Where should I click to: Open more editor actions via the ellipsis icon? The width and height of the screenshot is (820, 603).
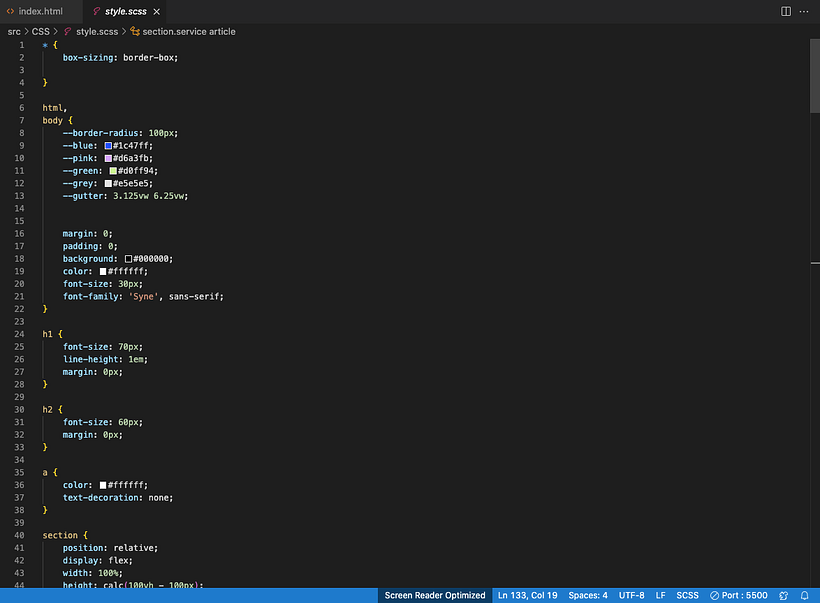[x=804, y=10]
